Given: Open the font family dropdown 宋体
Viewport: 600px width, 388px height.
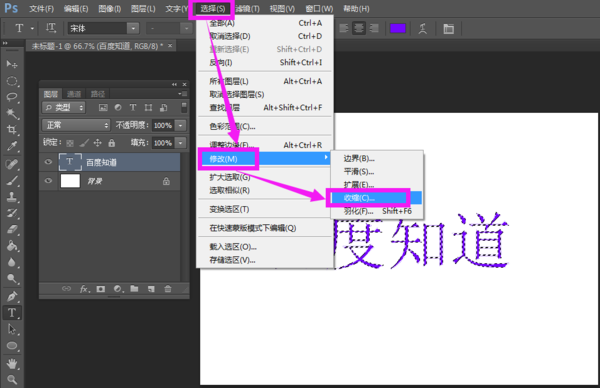Looking at the screenshot, I should tap(133, 28).
